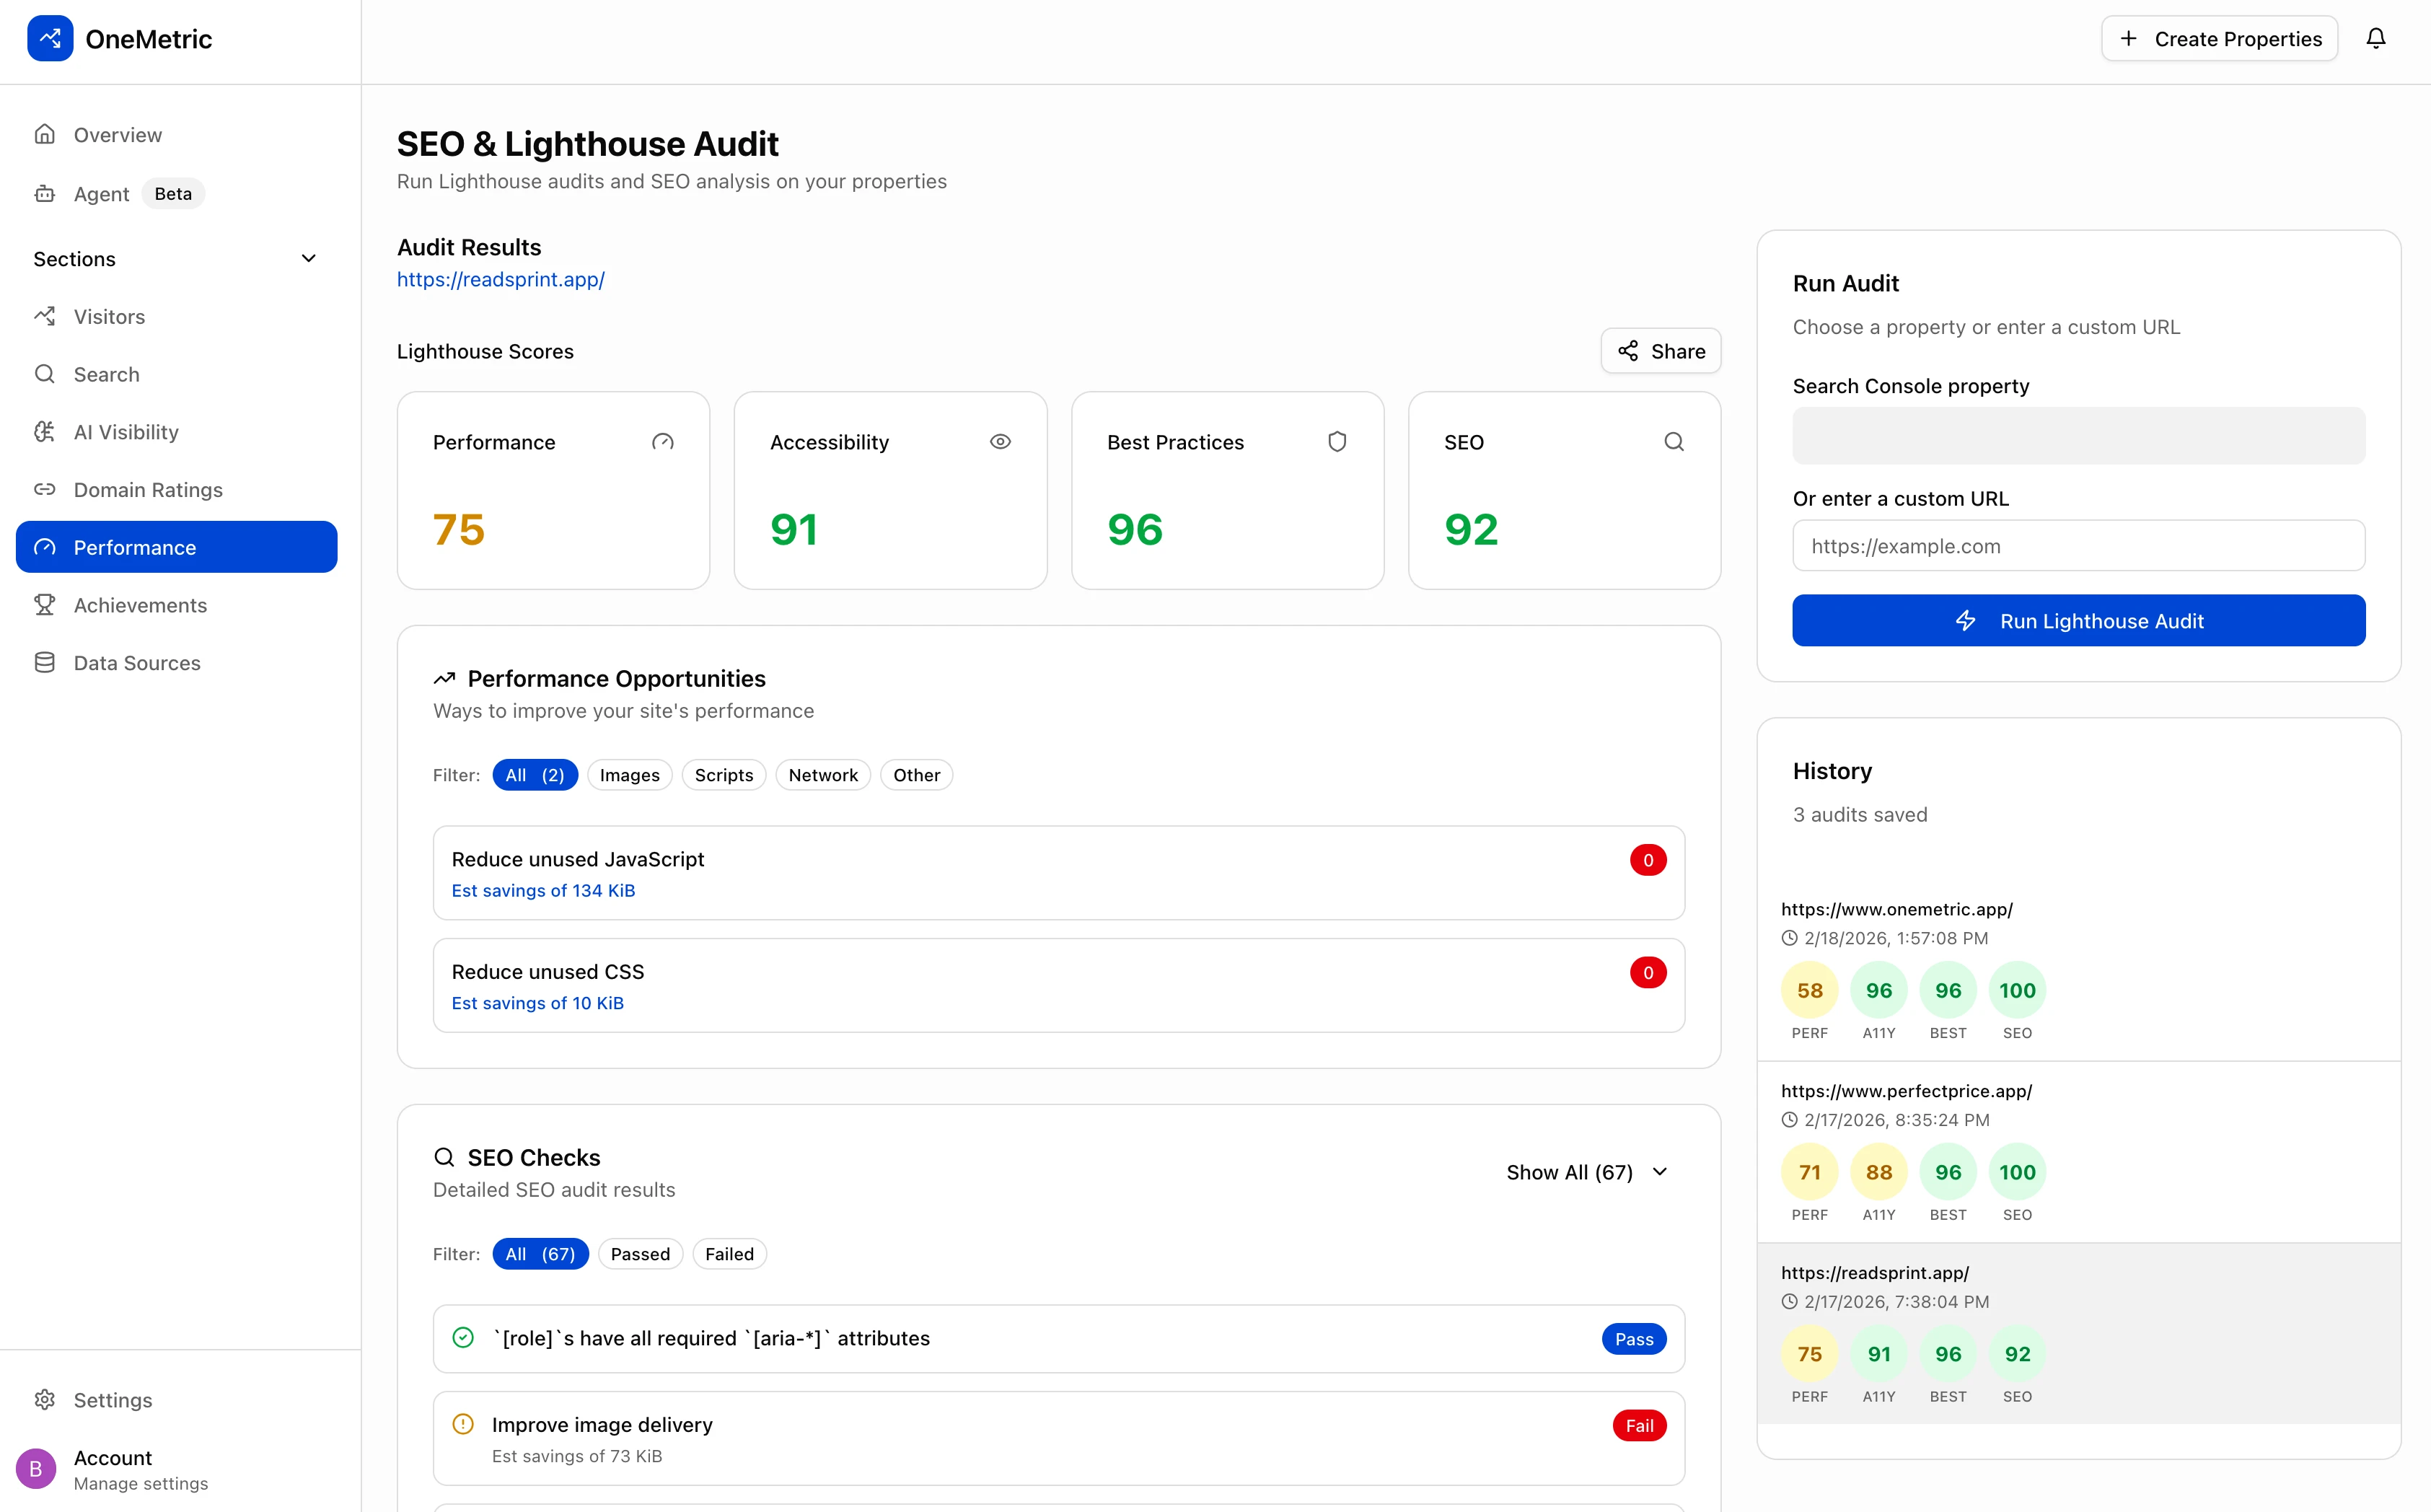
Task: Open the Data Sources database item
Action: click(137, 663)
